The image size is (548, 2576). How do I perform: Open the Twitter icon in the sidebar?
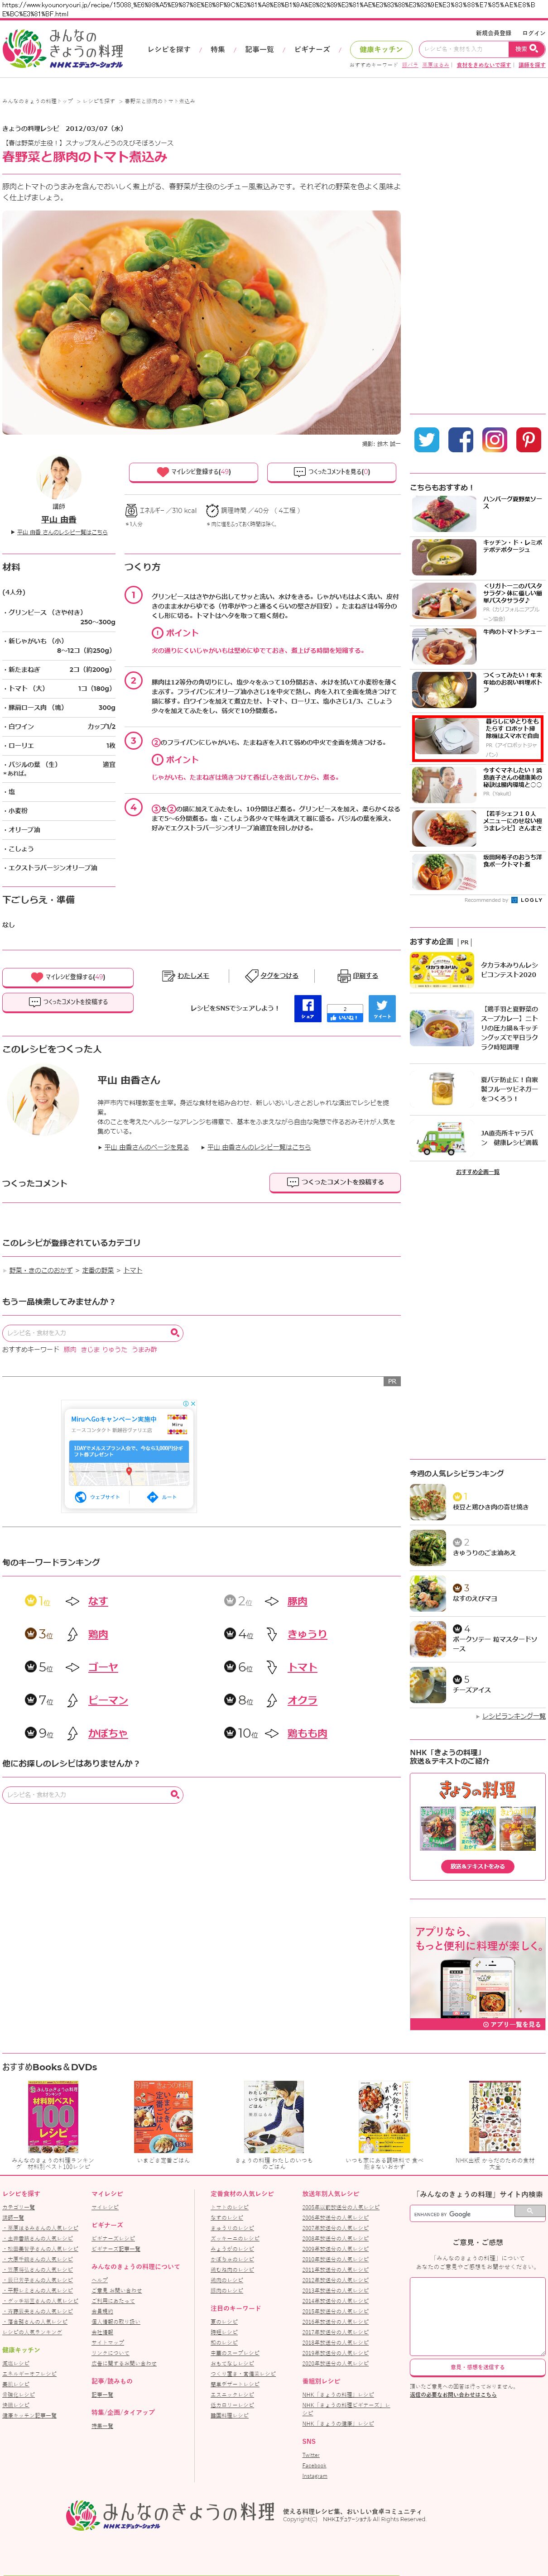click(x=427, y=439)
